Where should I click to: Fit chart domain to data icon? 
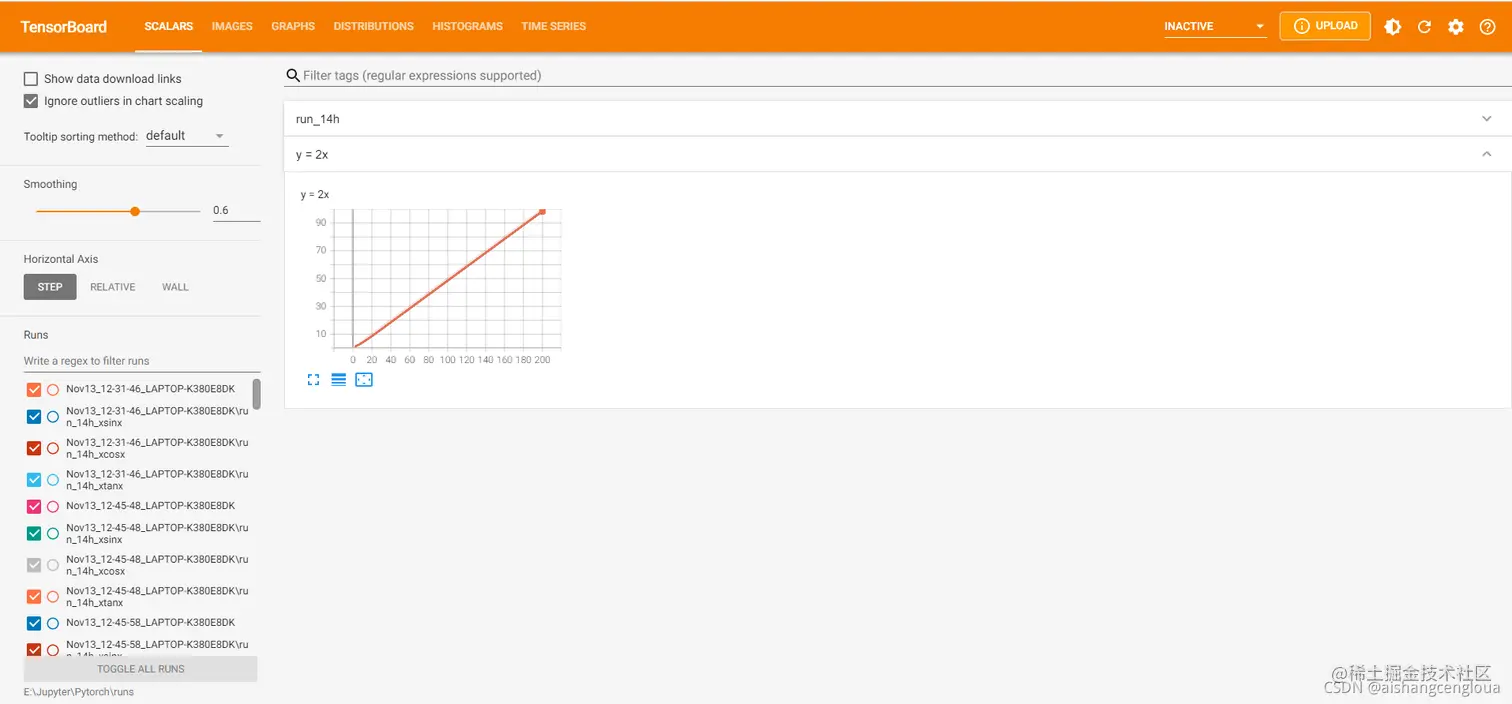[364, 380]
